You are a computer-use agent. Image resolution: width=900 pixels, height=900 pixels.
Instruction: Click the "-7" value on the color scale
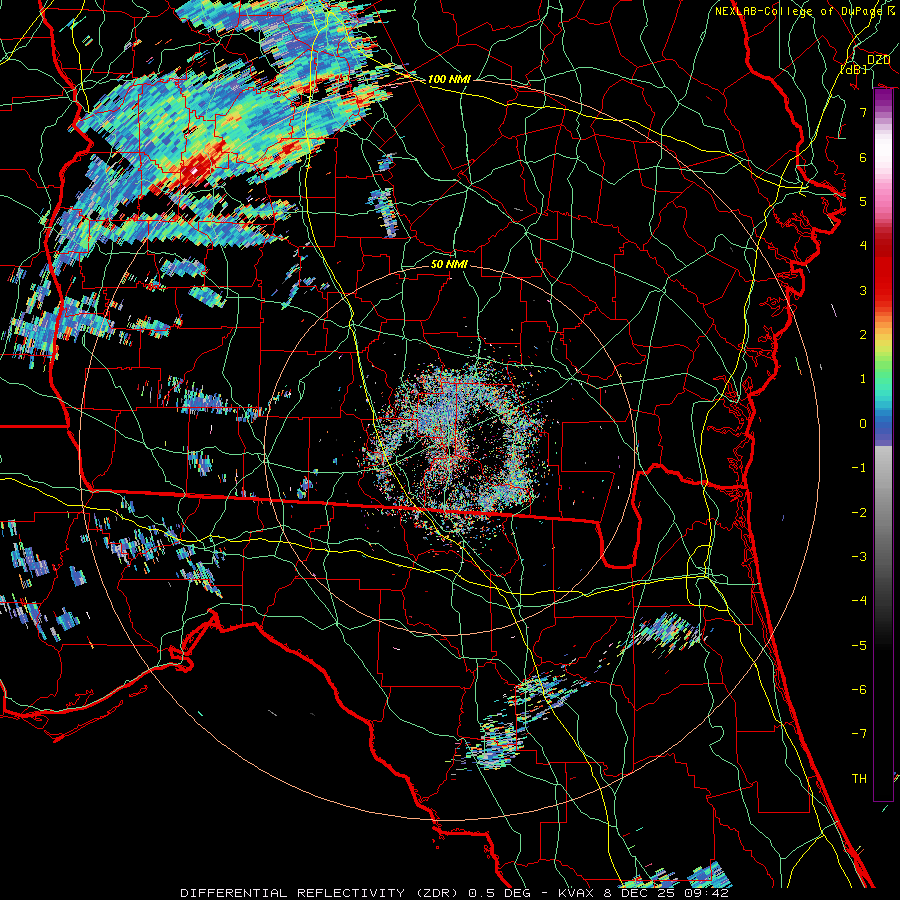(859, 734)
